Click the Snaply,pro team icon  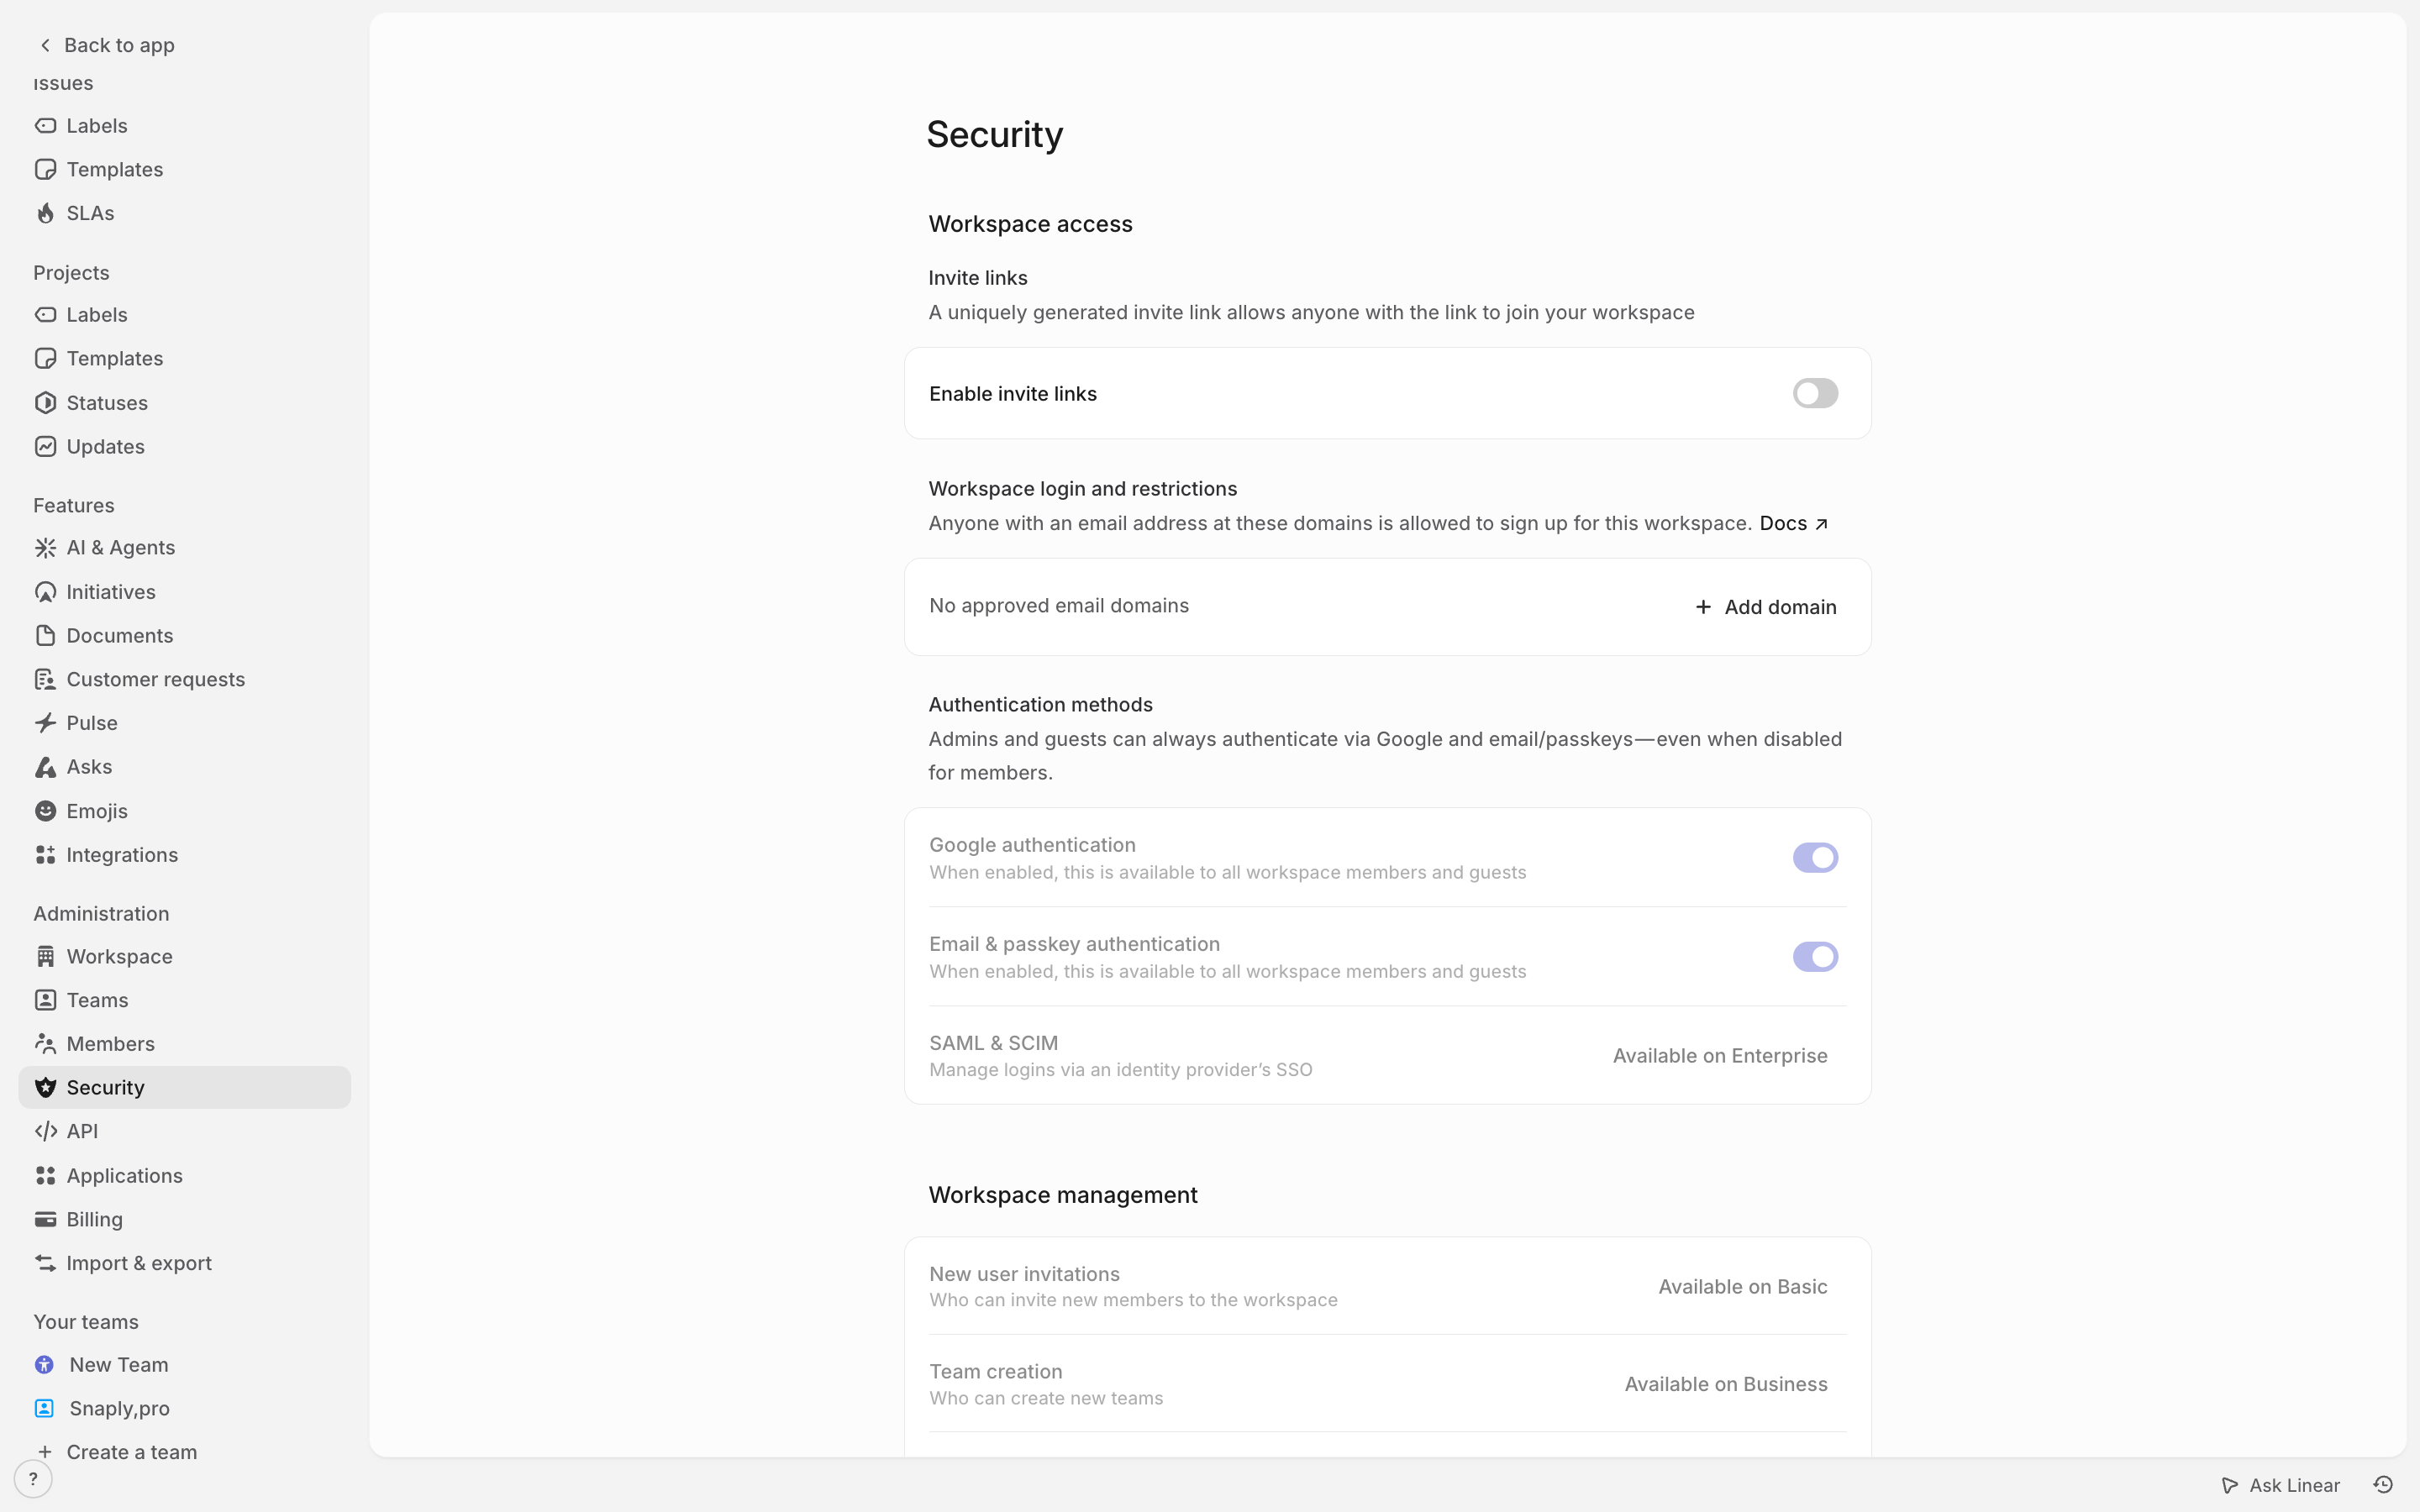coord(44,1408)
